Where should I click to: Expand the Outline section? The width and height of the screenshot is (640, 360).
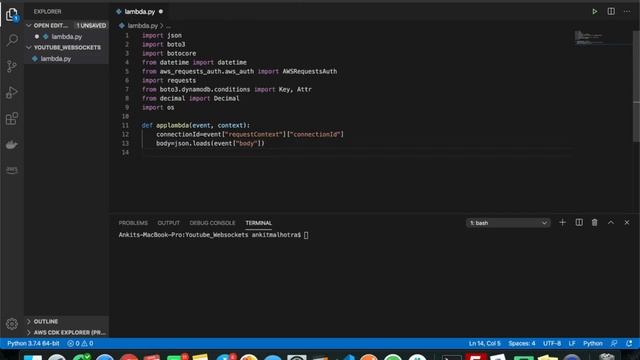[x=67, y=322]
